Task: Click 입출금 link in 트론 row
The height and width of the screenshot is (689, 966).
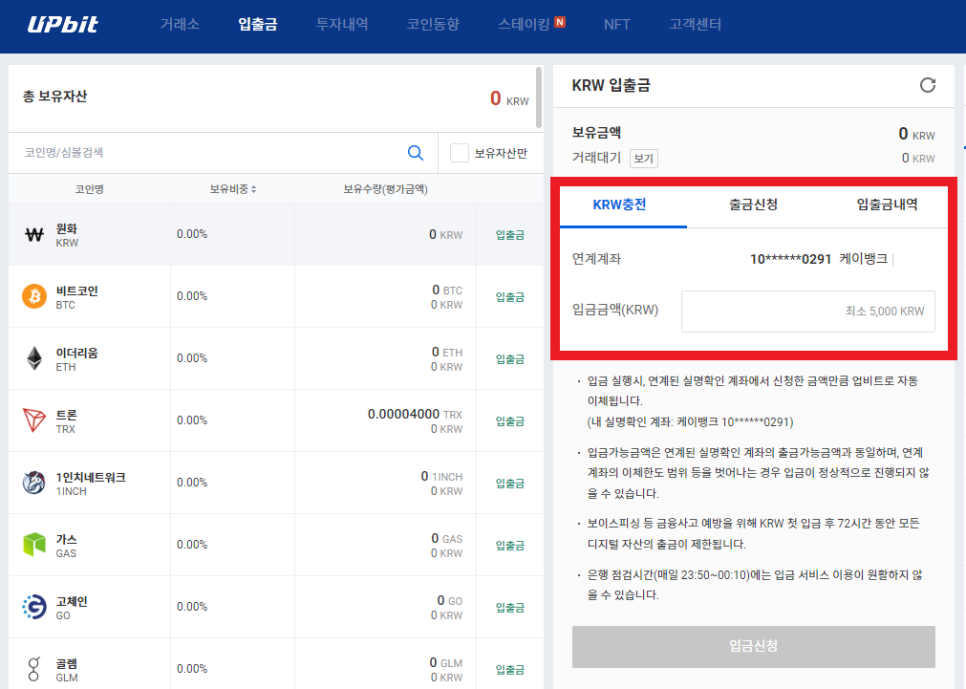Action: [x=509, y=422]
